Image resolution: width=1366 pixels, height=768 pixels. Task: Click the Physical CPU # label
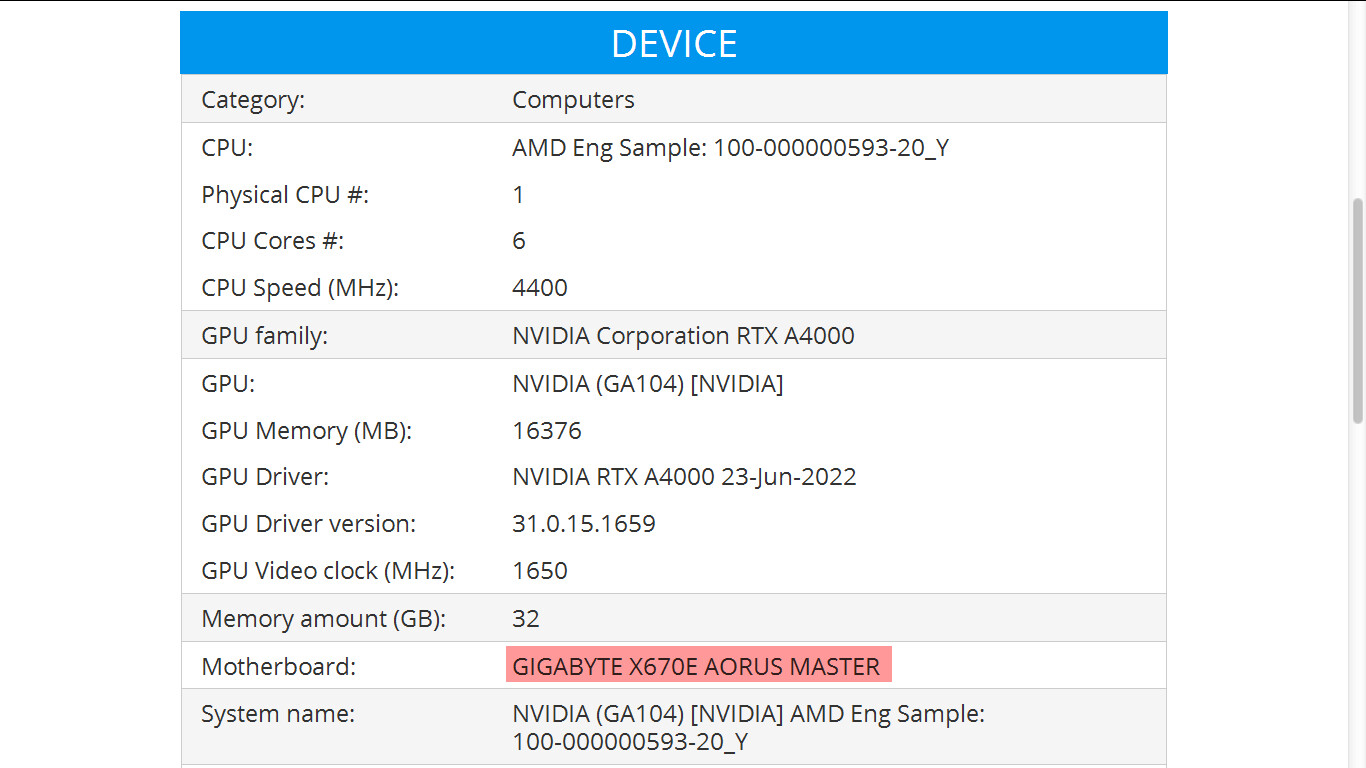tap(285, 194)
